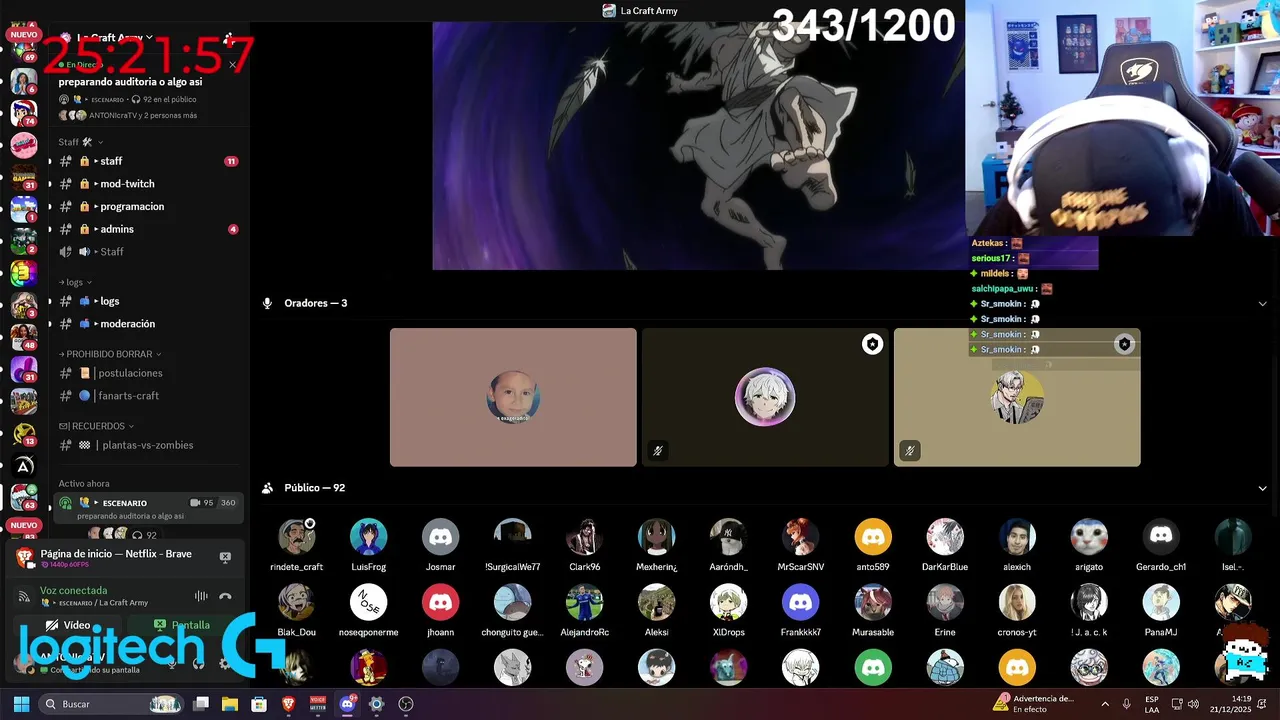This screenshot has width=1280, height=720.
Task: Open the fanarts-craft channel
Action: click(x=148, y=396)
